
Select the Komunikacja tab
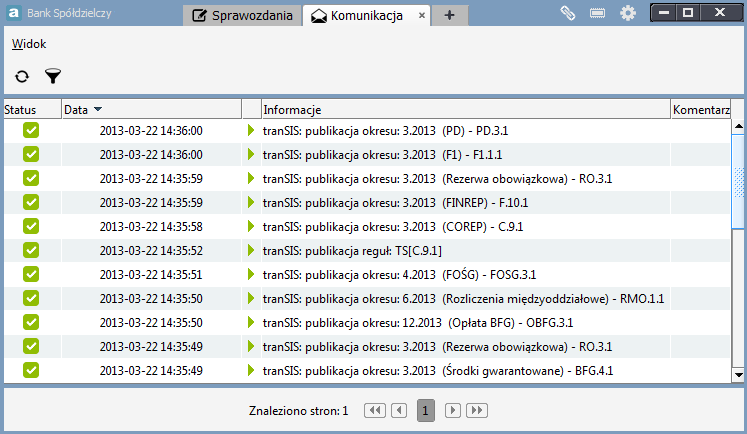coord(366,16)
